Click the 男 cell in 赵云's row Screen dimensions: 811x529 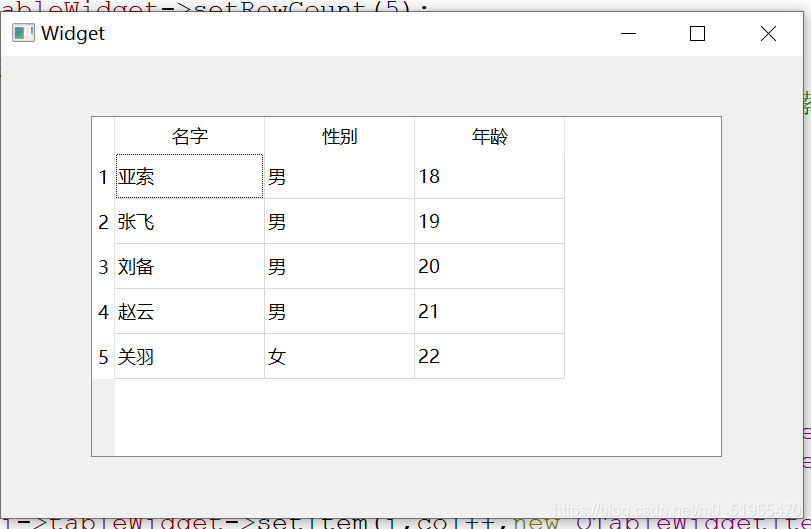(339, 311)
